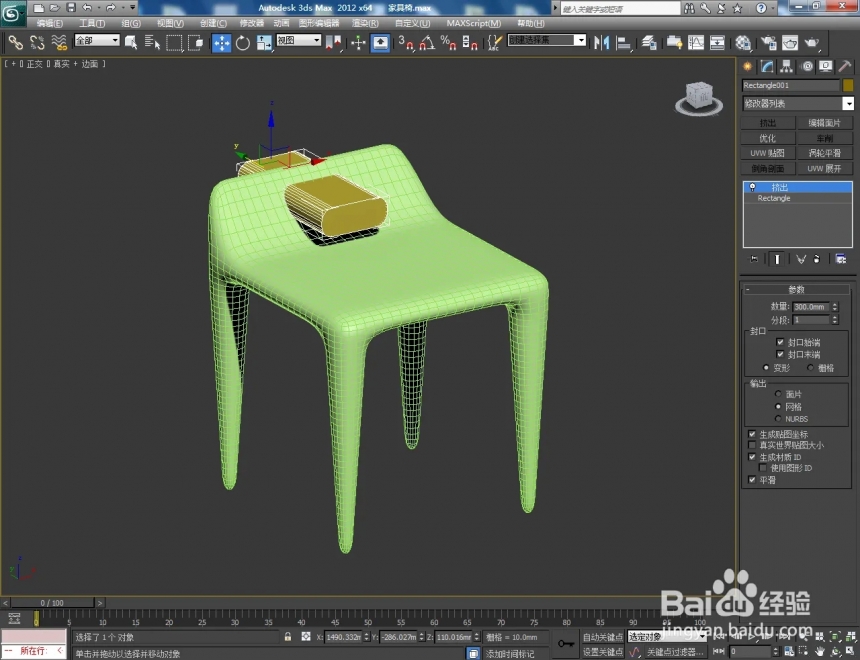Click the Select and Manipulate icon
This screenshot has height=660, width=860.
tap(358, 42)
